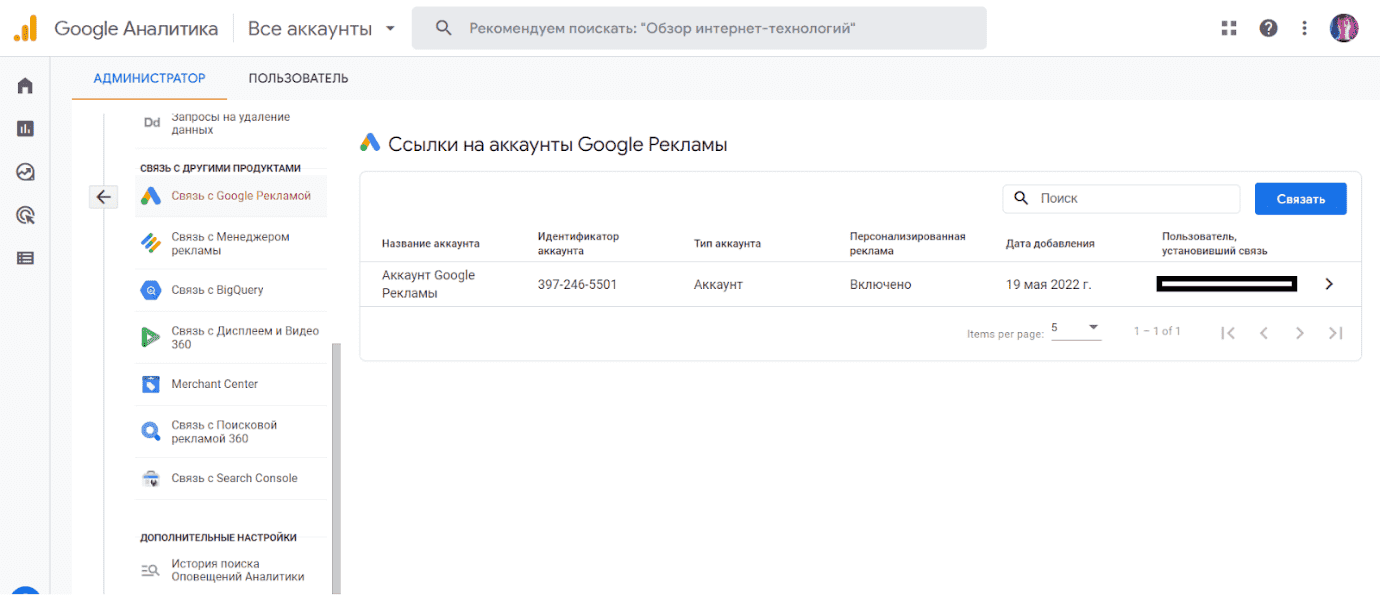This screenshot has width=1380, height=595.
Task: Open the Configure table icon in left rail
Action: (x=25, y=258)
